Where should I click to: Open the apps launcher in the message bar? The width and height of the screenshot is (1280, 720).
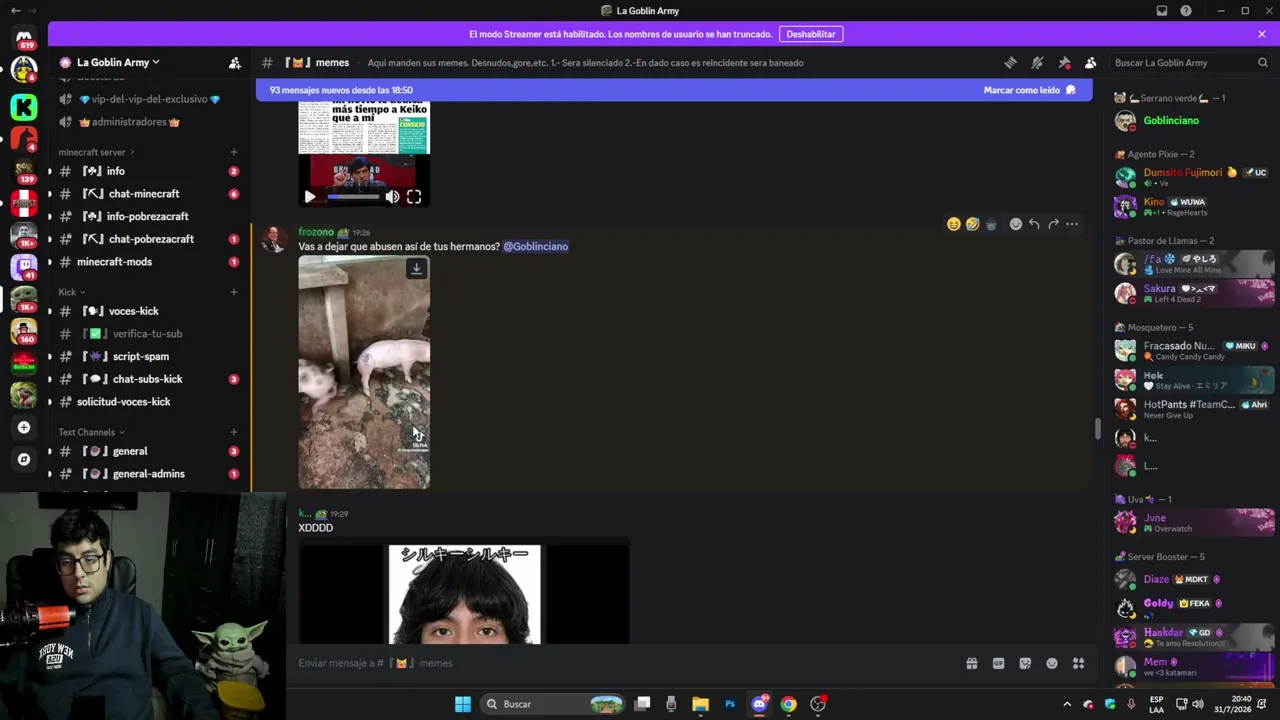click(1078, 663)
